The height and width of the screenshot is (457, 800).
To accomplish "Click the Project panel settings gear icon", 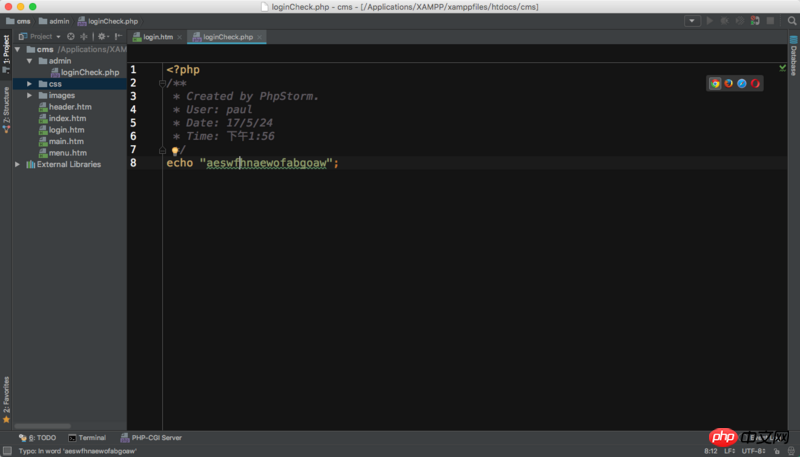I will [x=102, y=37].
